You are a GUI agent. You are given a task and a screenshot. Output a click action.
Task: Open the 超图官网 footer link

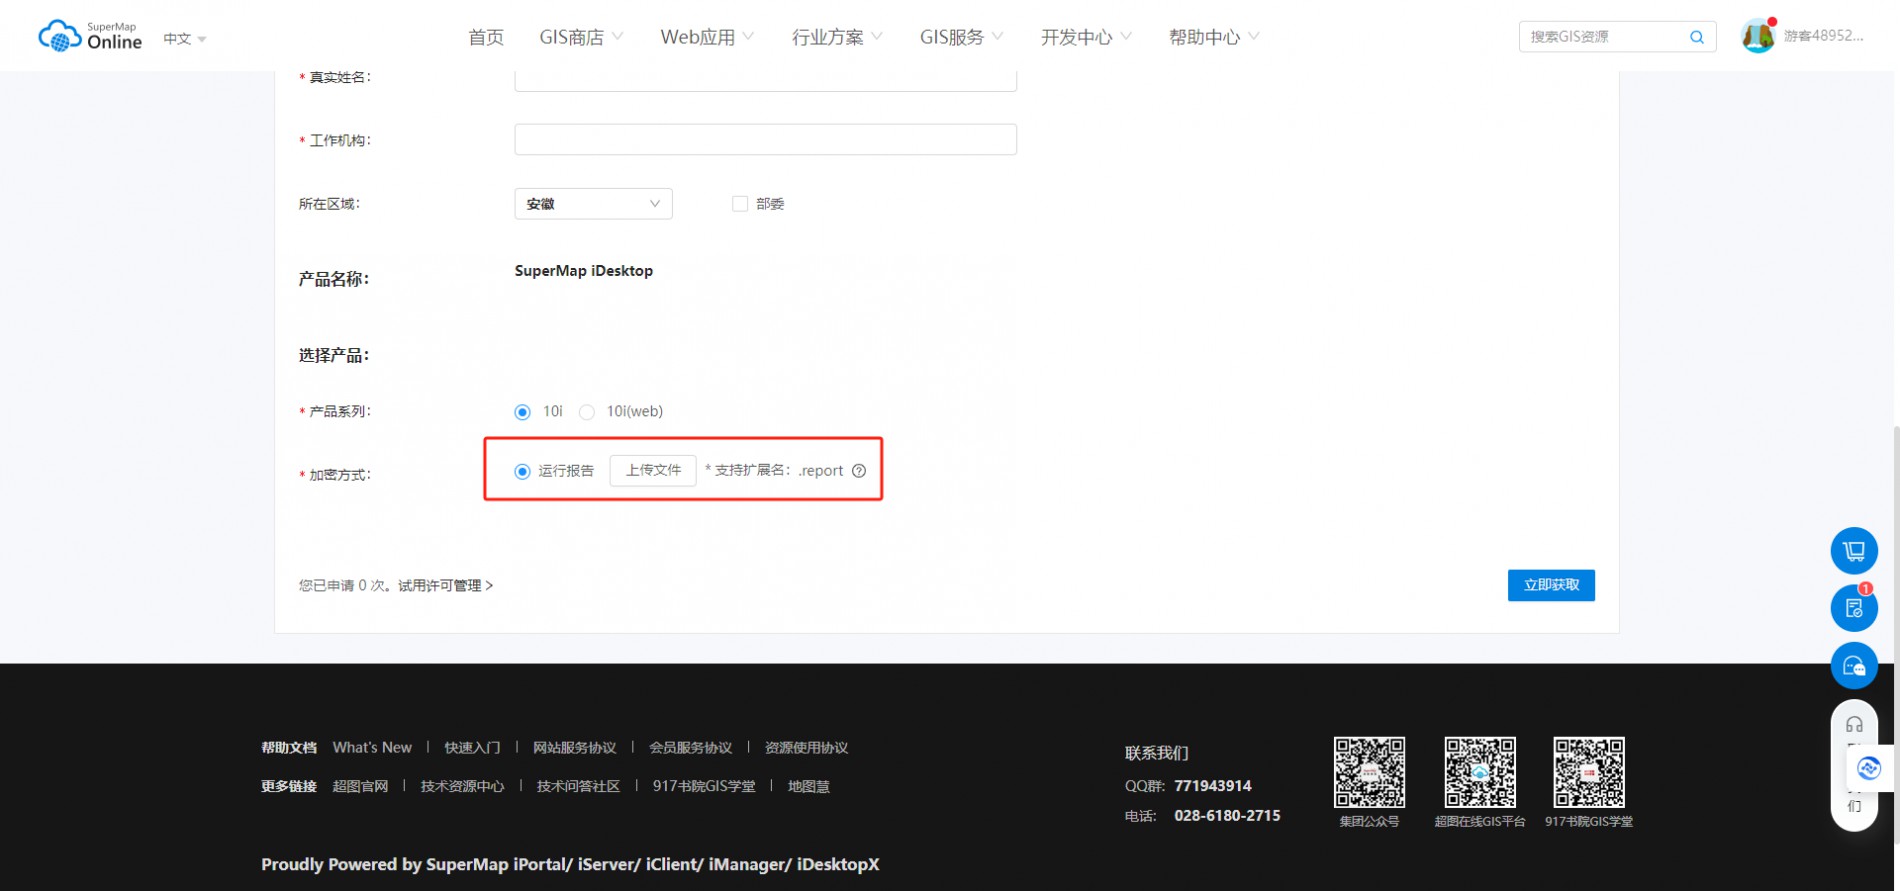360,787
